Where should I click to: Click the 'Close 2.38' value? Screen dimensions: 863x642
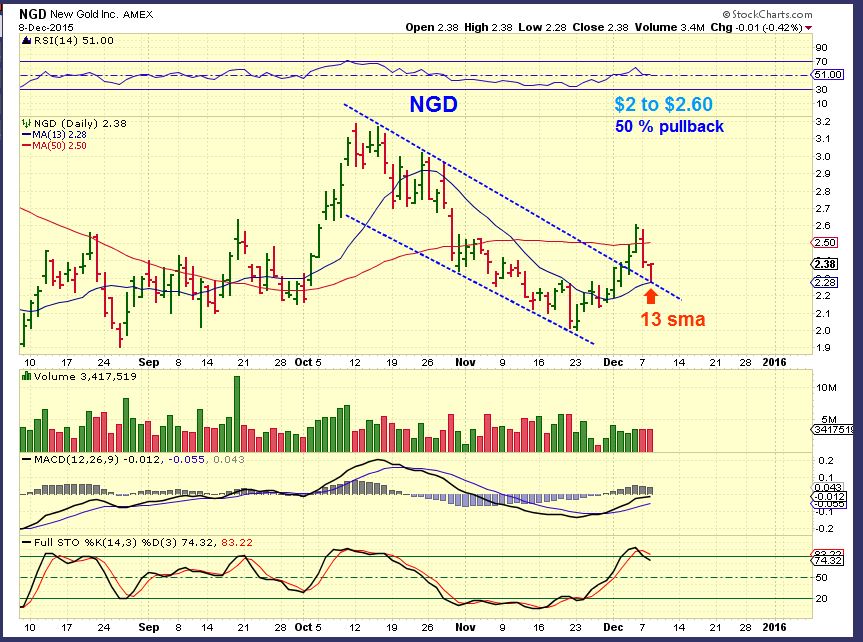(x=600, y=27)
